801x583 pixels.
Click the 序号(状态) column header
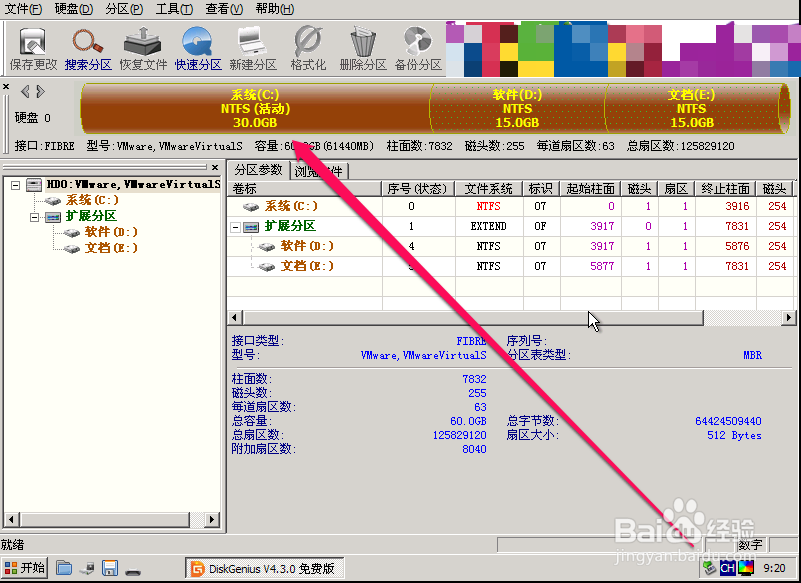(x=418, y=189)
